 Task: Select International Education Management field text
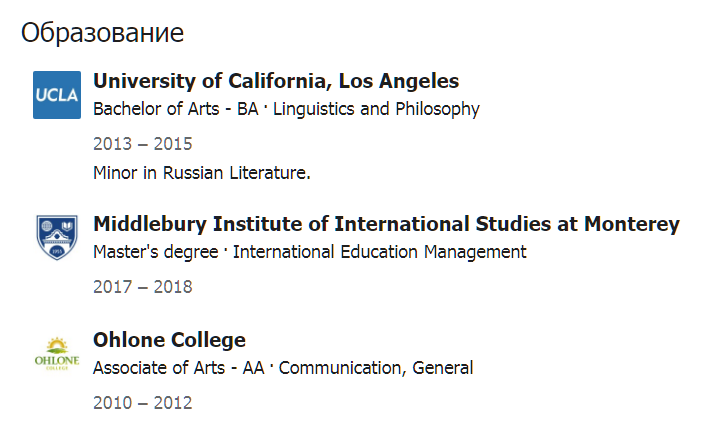click(x=379, y=252)
